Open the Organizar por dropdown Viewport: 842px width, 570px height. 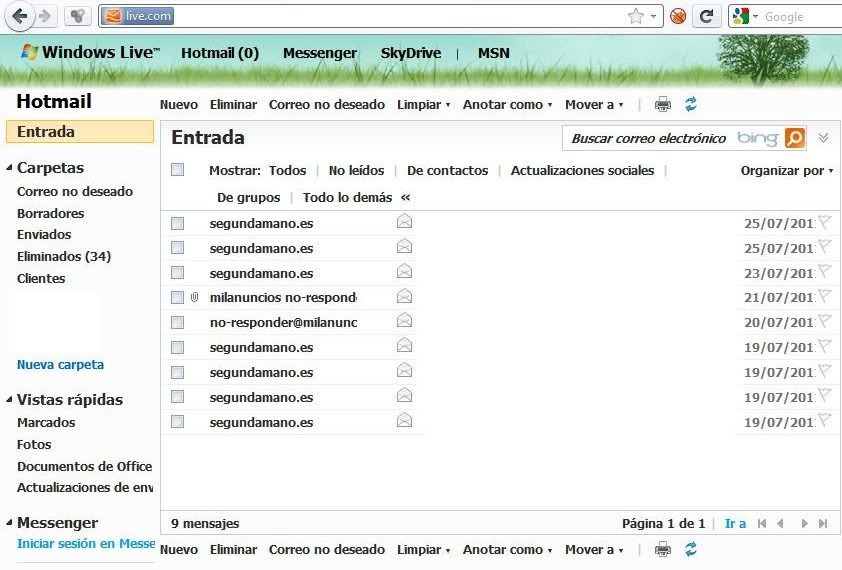(x=787, y=171)
